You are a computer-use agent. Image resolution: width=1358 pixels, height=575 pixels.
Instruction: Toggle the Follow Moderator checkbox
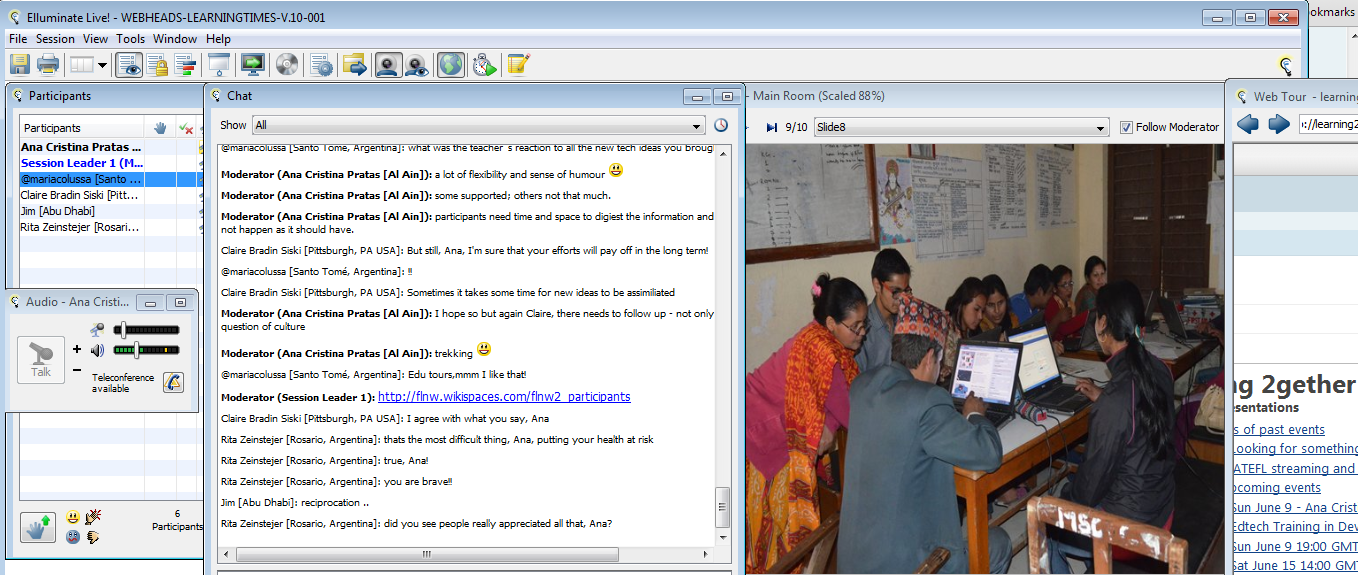1126,127
